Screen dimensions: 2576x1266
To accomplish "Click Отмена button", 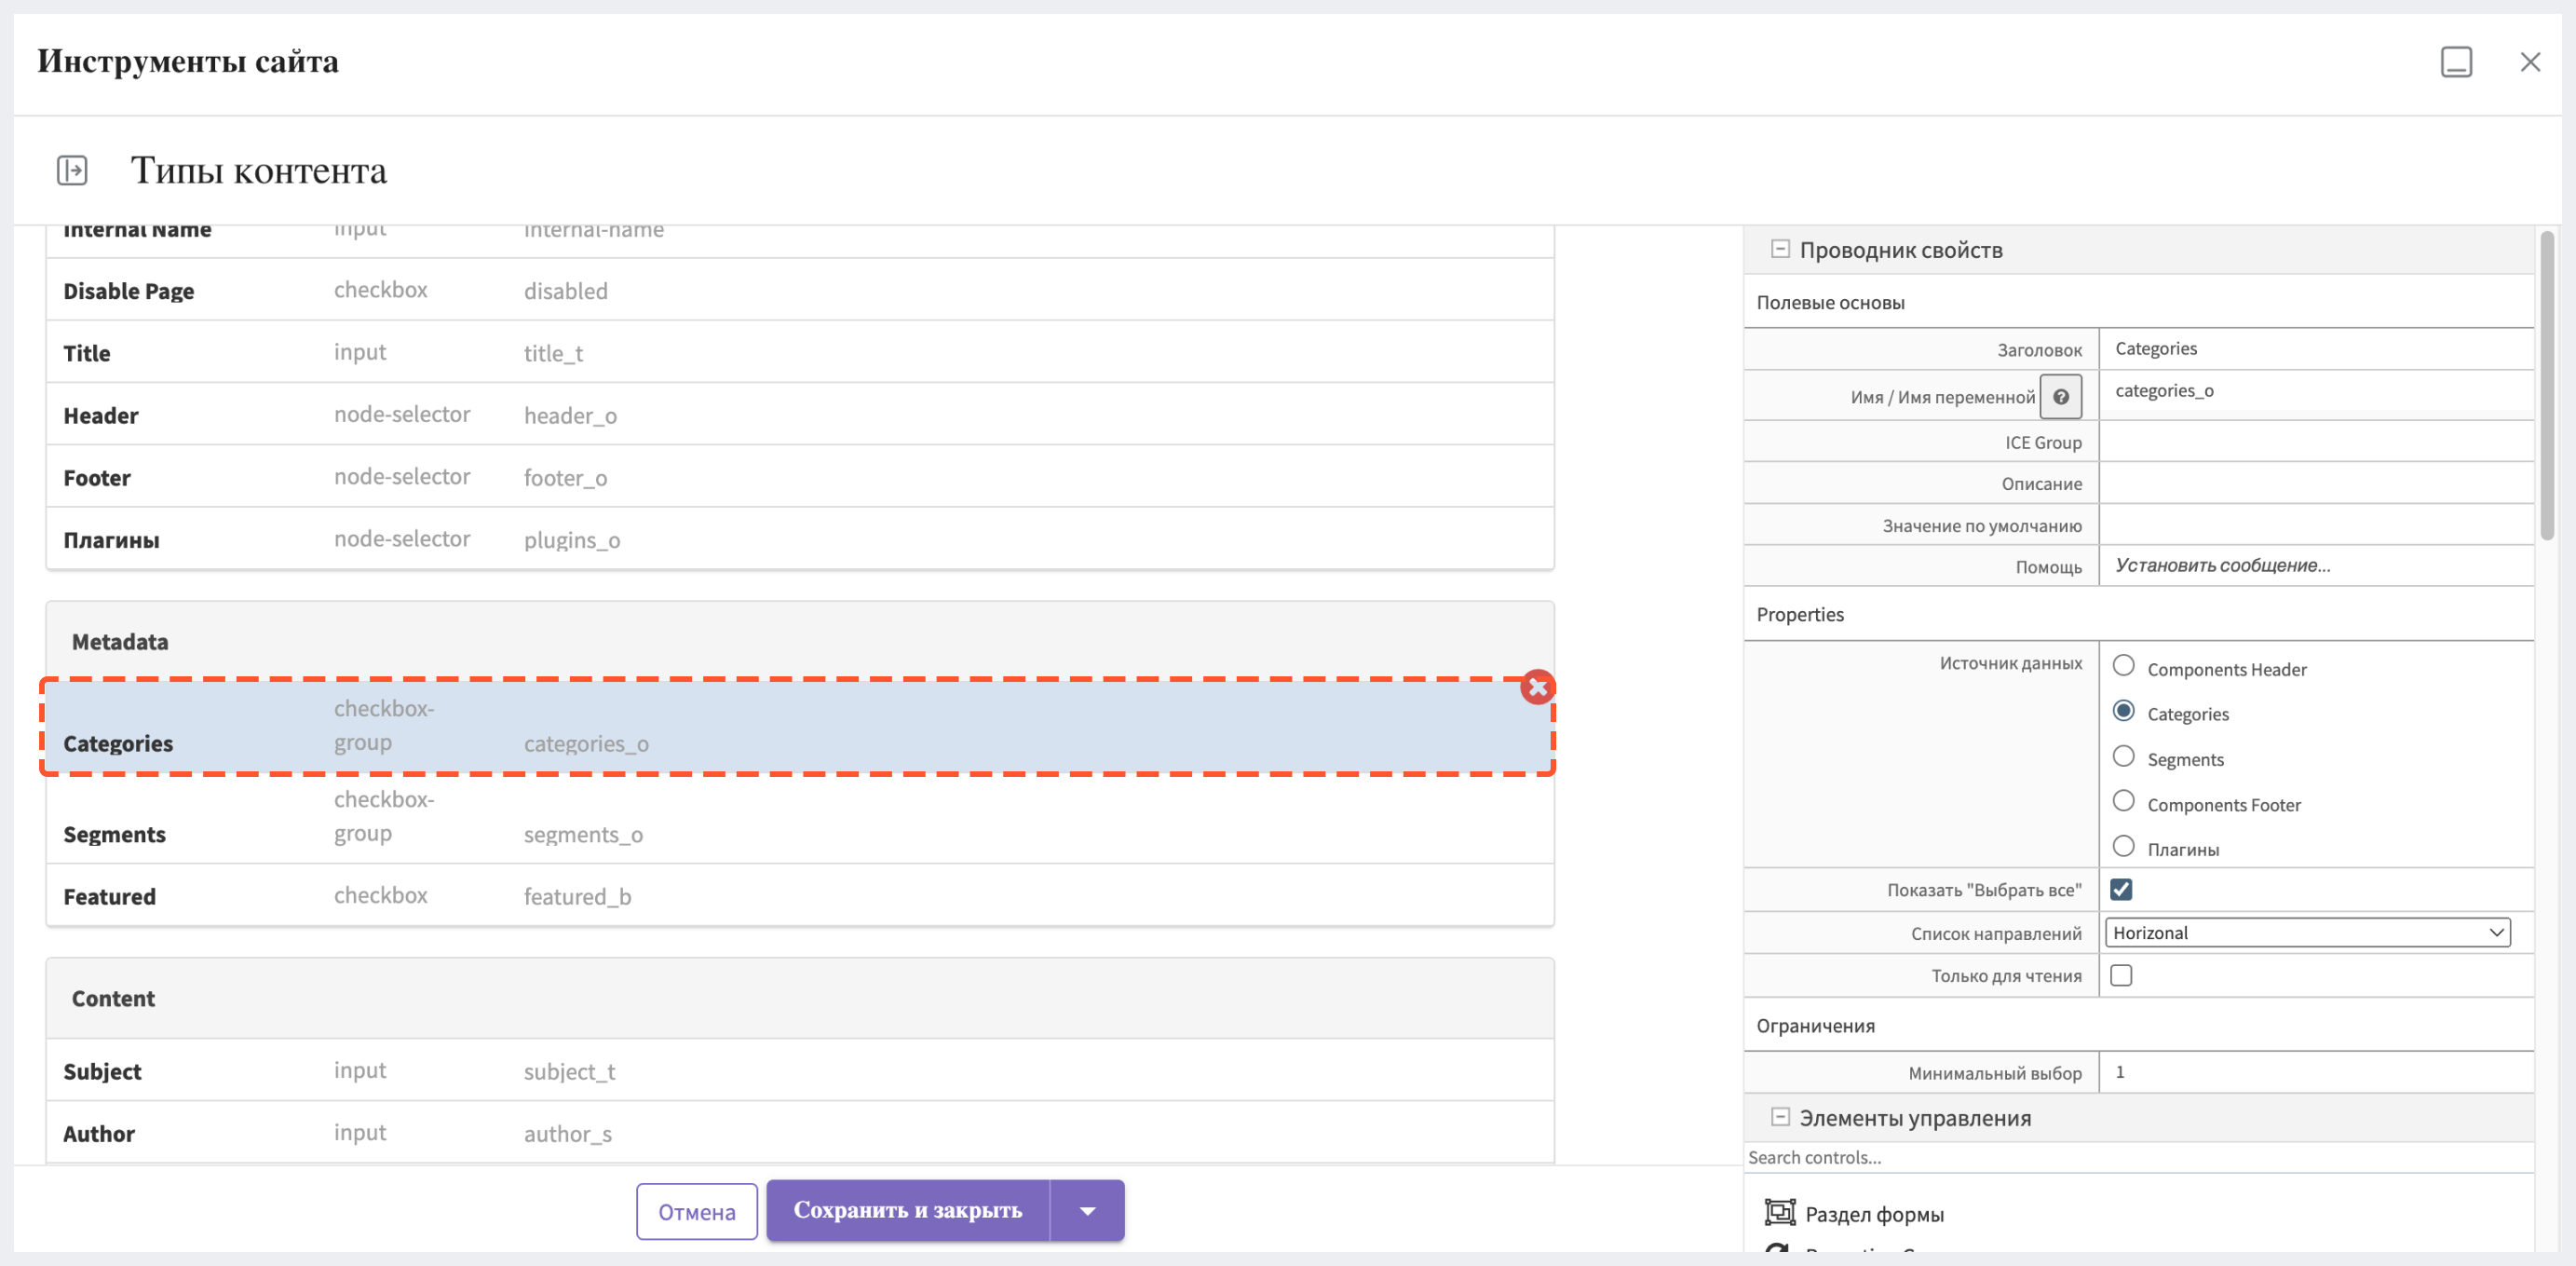I will pos(696,1211).
